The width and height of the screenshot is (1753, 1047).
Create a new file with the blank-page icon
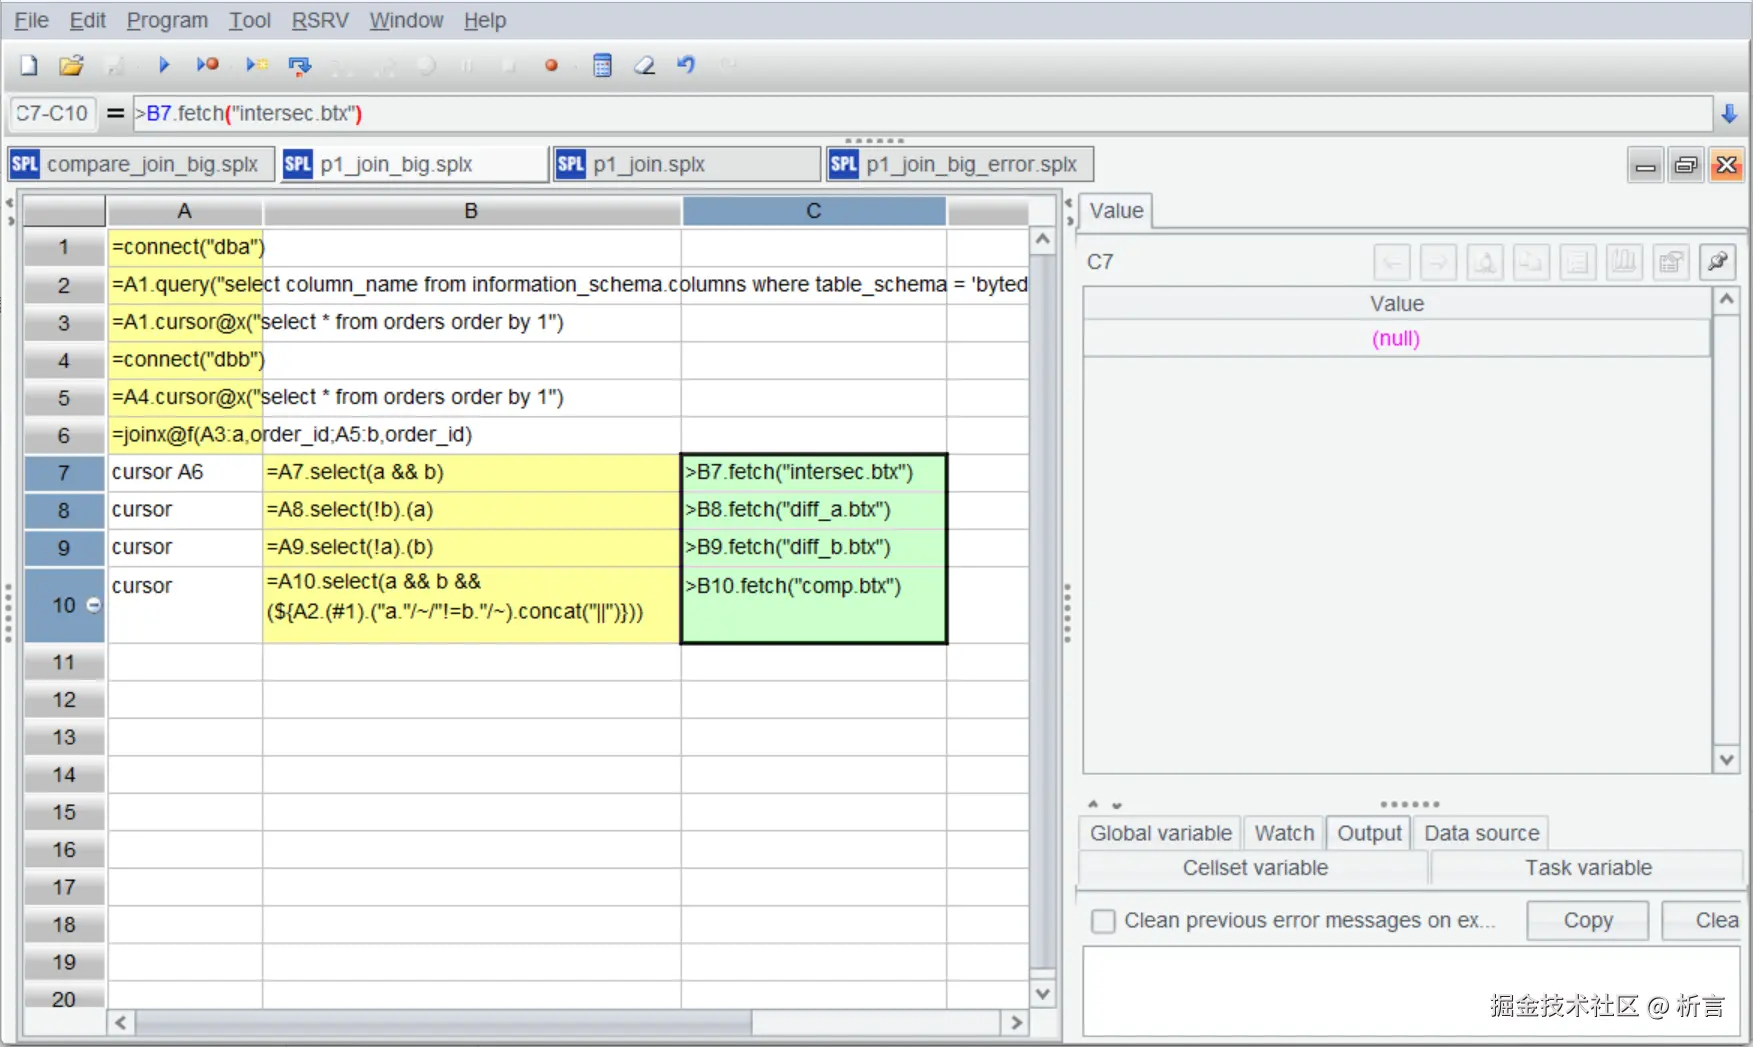click(x=29, y=65)
